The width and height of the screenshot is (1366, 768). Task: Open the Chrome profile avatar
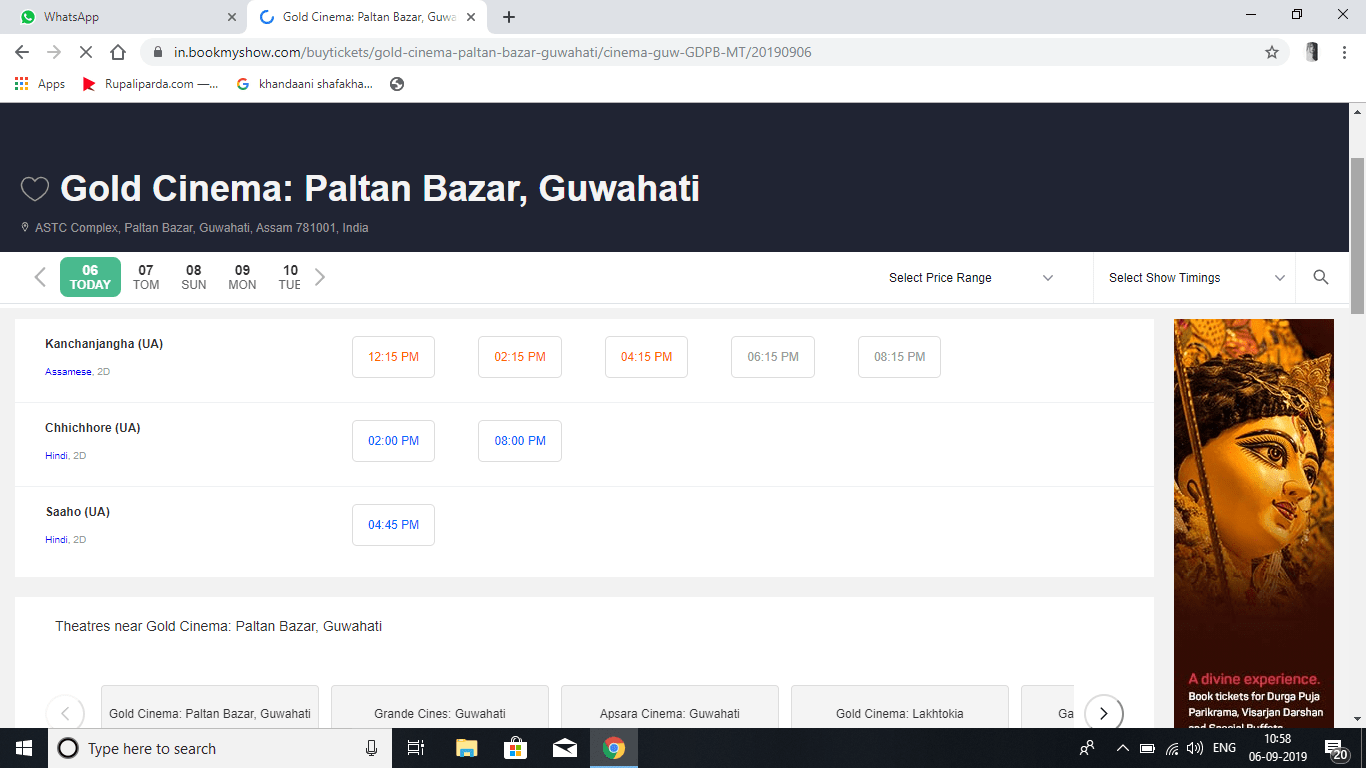coord(1312,52)
